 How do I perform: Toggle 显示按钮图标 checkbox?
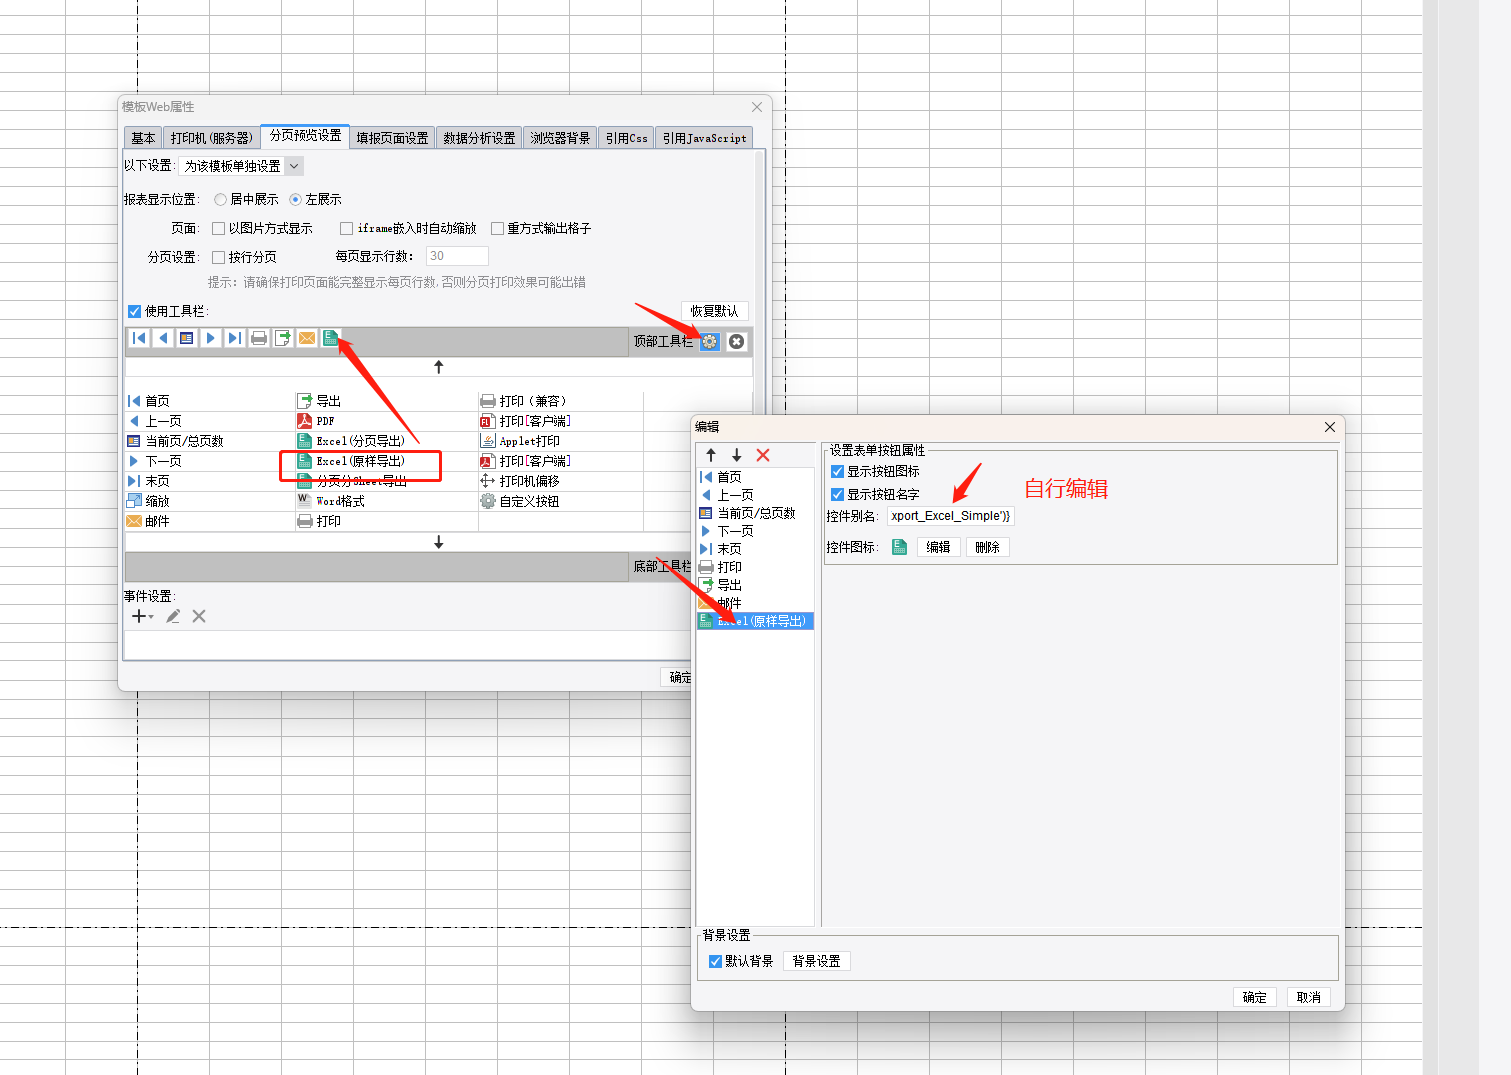pos(837,471)
